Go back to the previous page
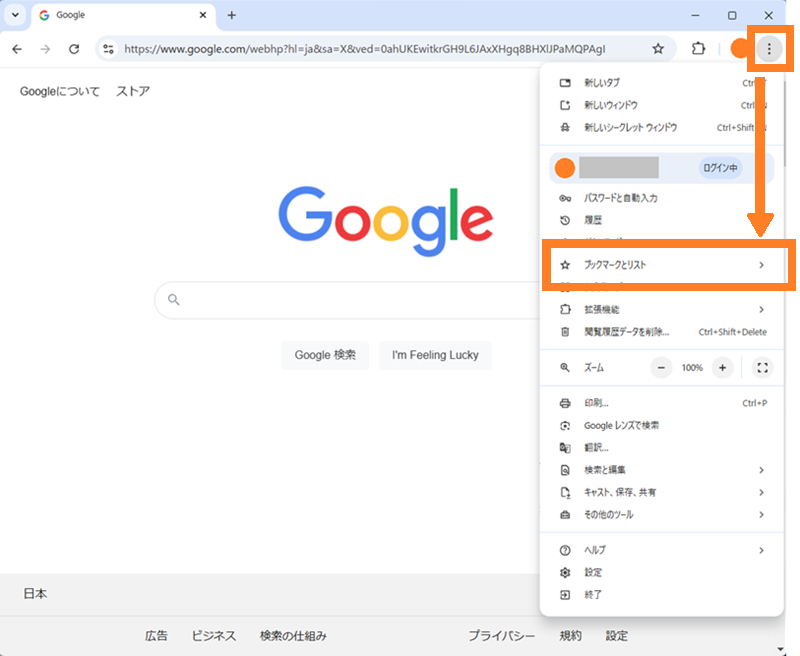The image size is (800, 656). click(x=17, y=49)
